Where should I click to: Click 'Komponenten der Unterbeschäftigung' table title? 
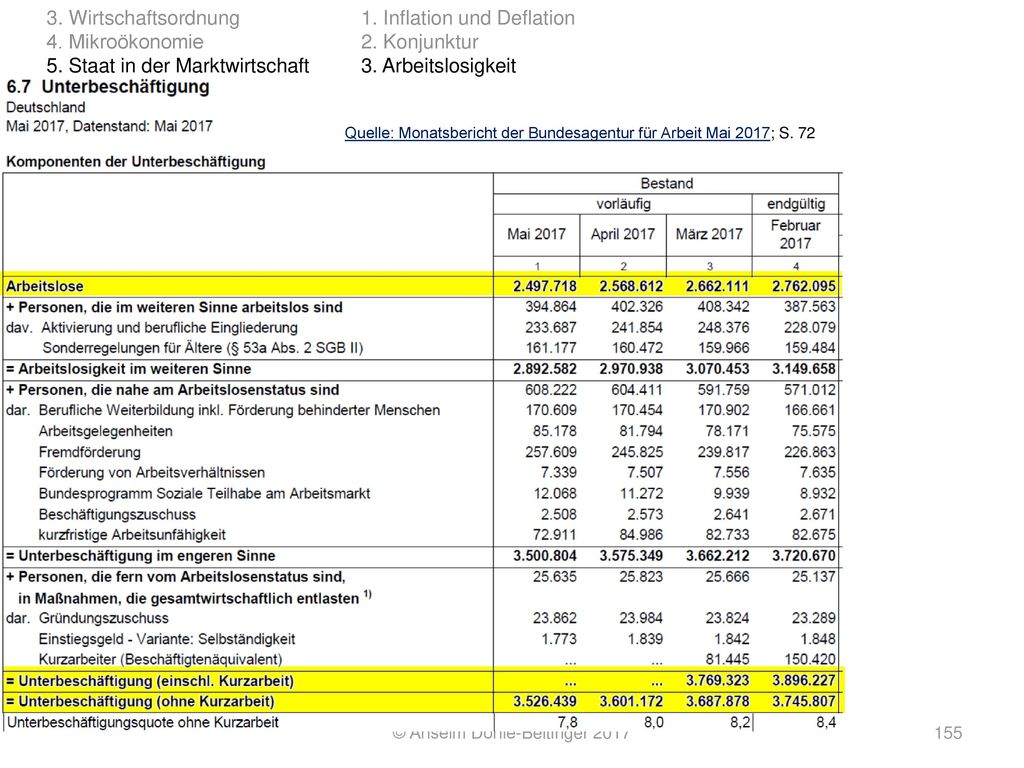click(x=136, y=161)
